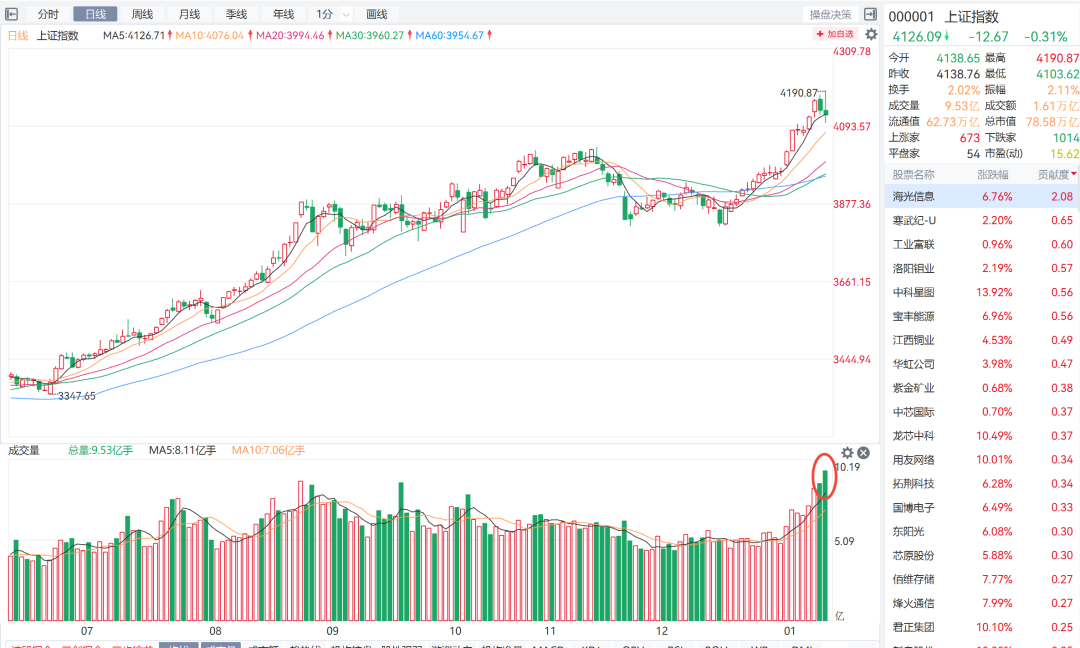This screenshot has height=648, width=1080.
Task: Open the 1分 minute period dropdown
Action: pos(346,15)
